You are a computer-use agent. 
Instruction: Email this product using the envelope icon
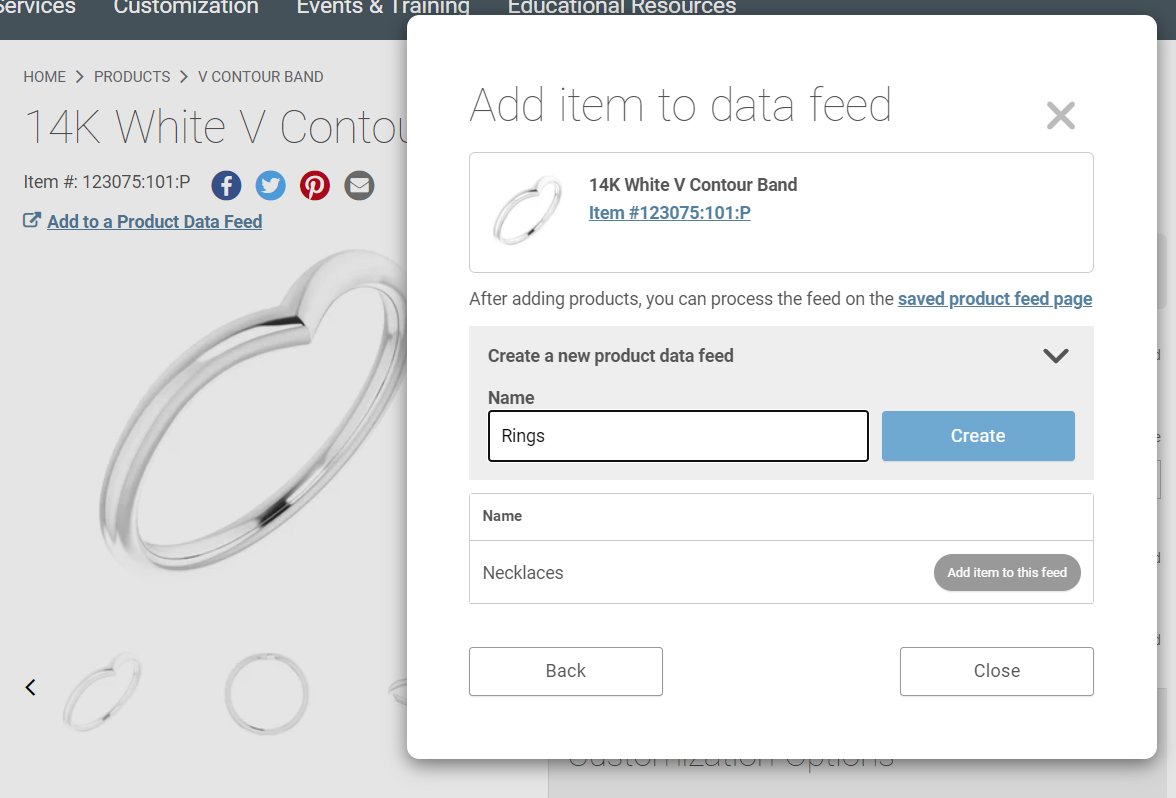(359, 185)
